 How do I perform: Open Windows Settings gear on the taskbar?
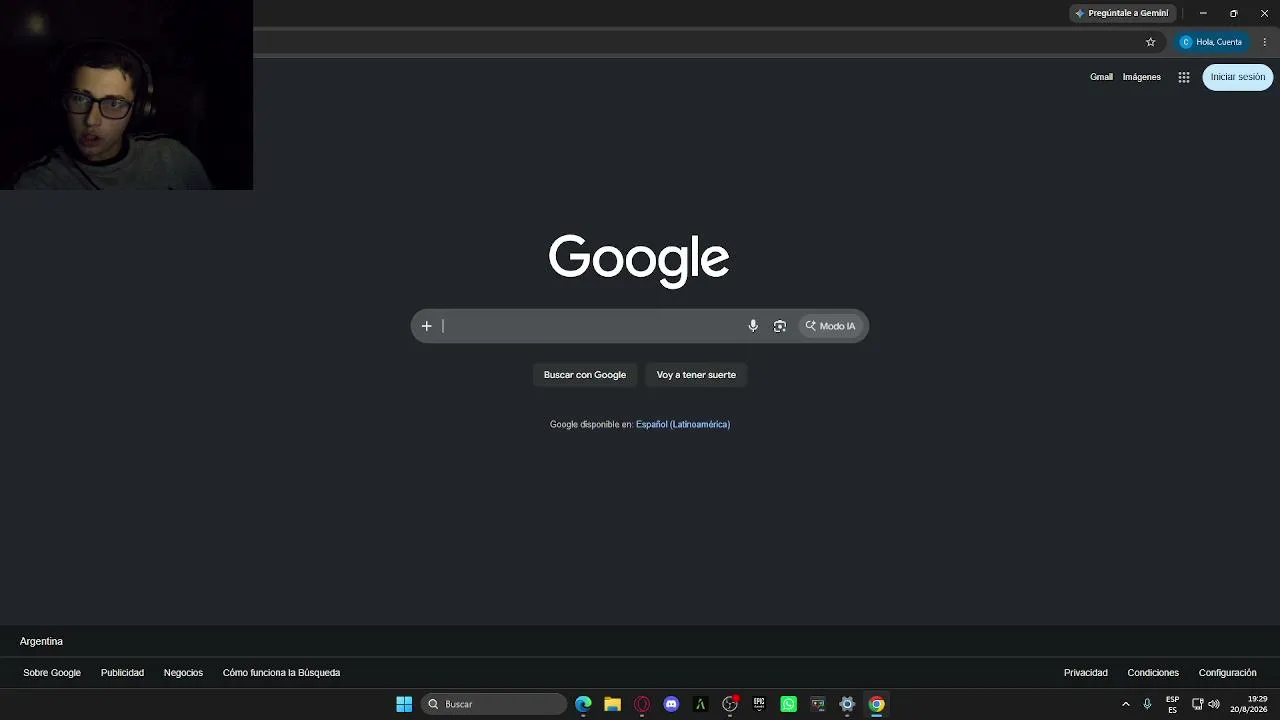tap(847, 704)
